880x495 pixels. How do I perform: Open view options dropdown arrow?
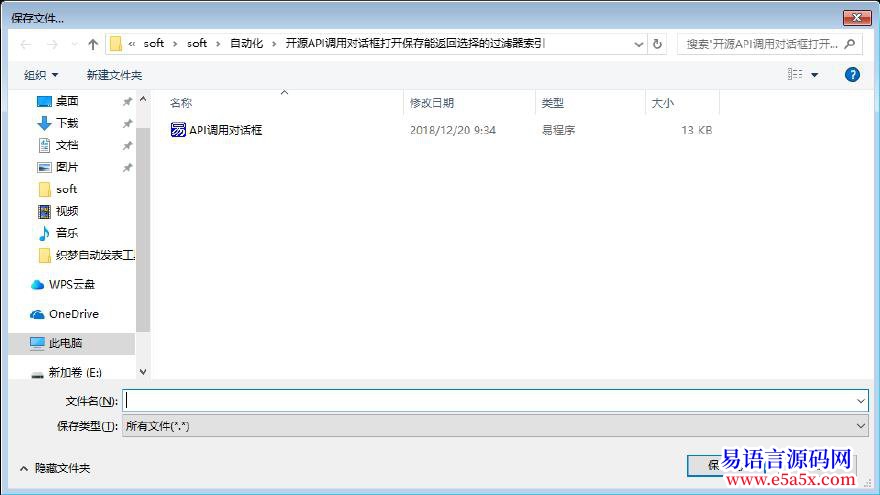coord(814,75)
